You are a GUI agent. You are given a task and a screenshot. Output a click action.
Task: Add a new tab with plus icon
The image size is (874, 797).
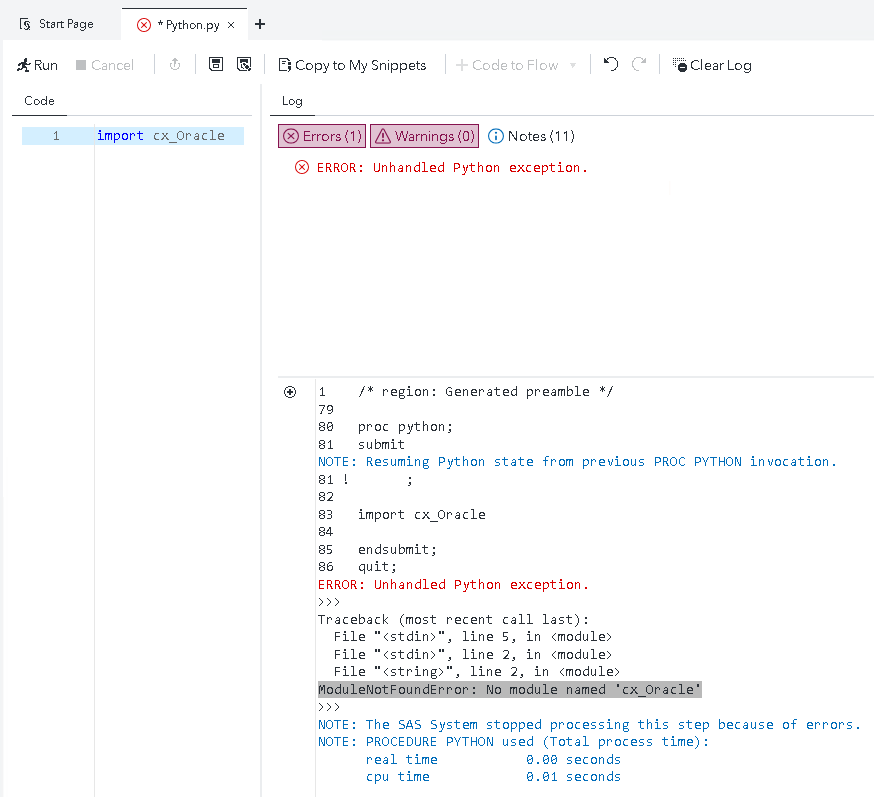(260, 25)
